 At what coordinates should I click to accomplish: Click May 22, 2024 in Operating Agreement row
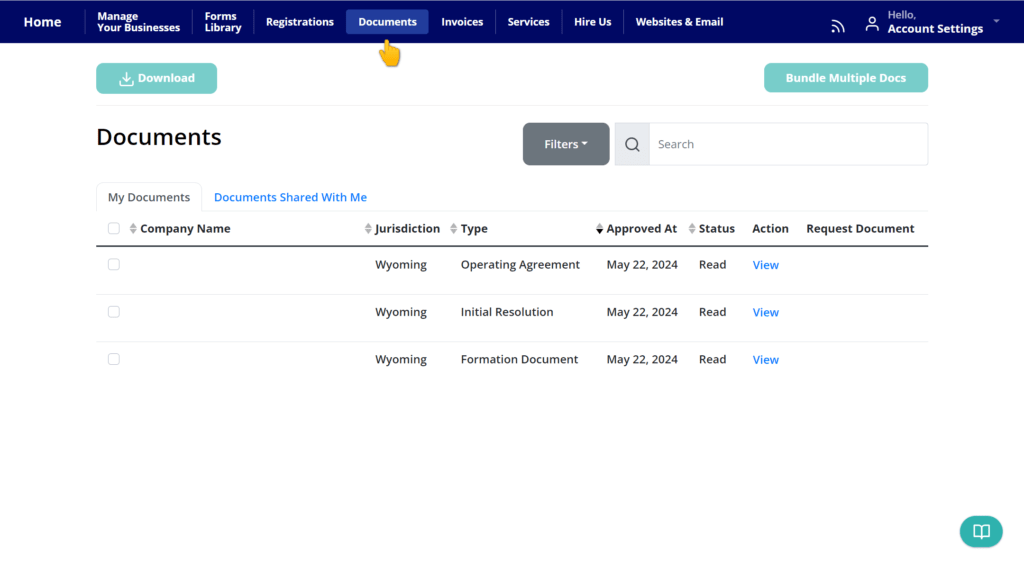coord(642,264)
